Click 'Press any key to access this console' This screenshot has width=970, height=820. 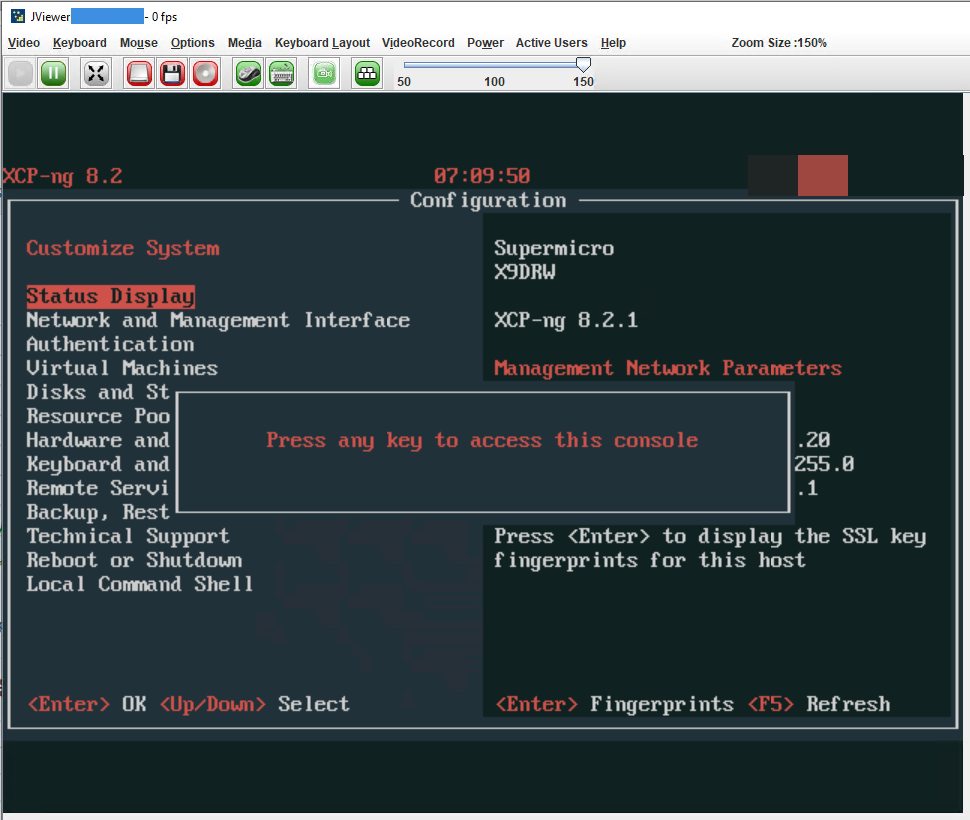pyautogui.click(x=482, y=440)
